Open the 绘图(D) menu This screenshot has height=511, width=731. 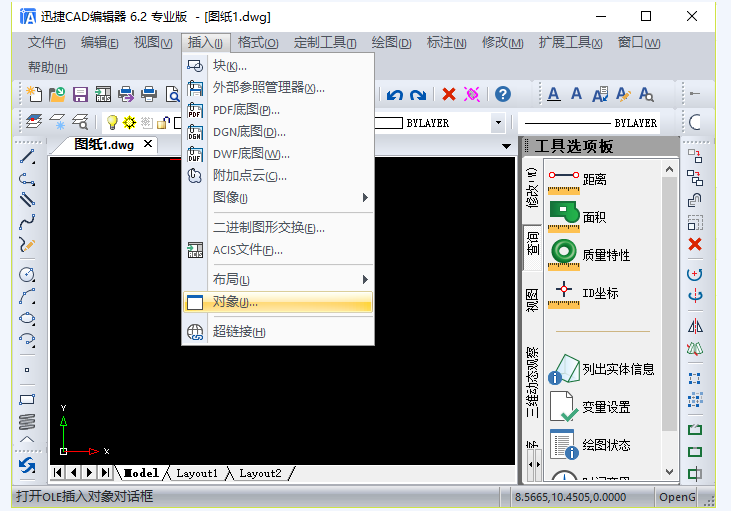tap(391, 43)
